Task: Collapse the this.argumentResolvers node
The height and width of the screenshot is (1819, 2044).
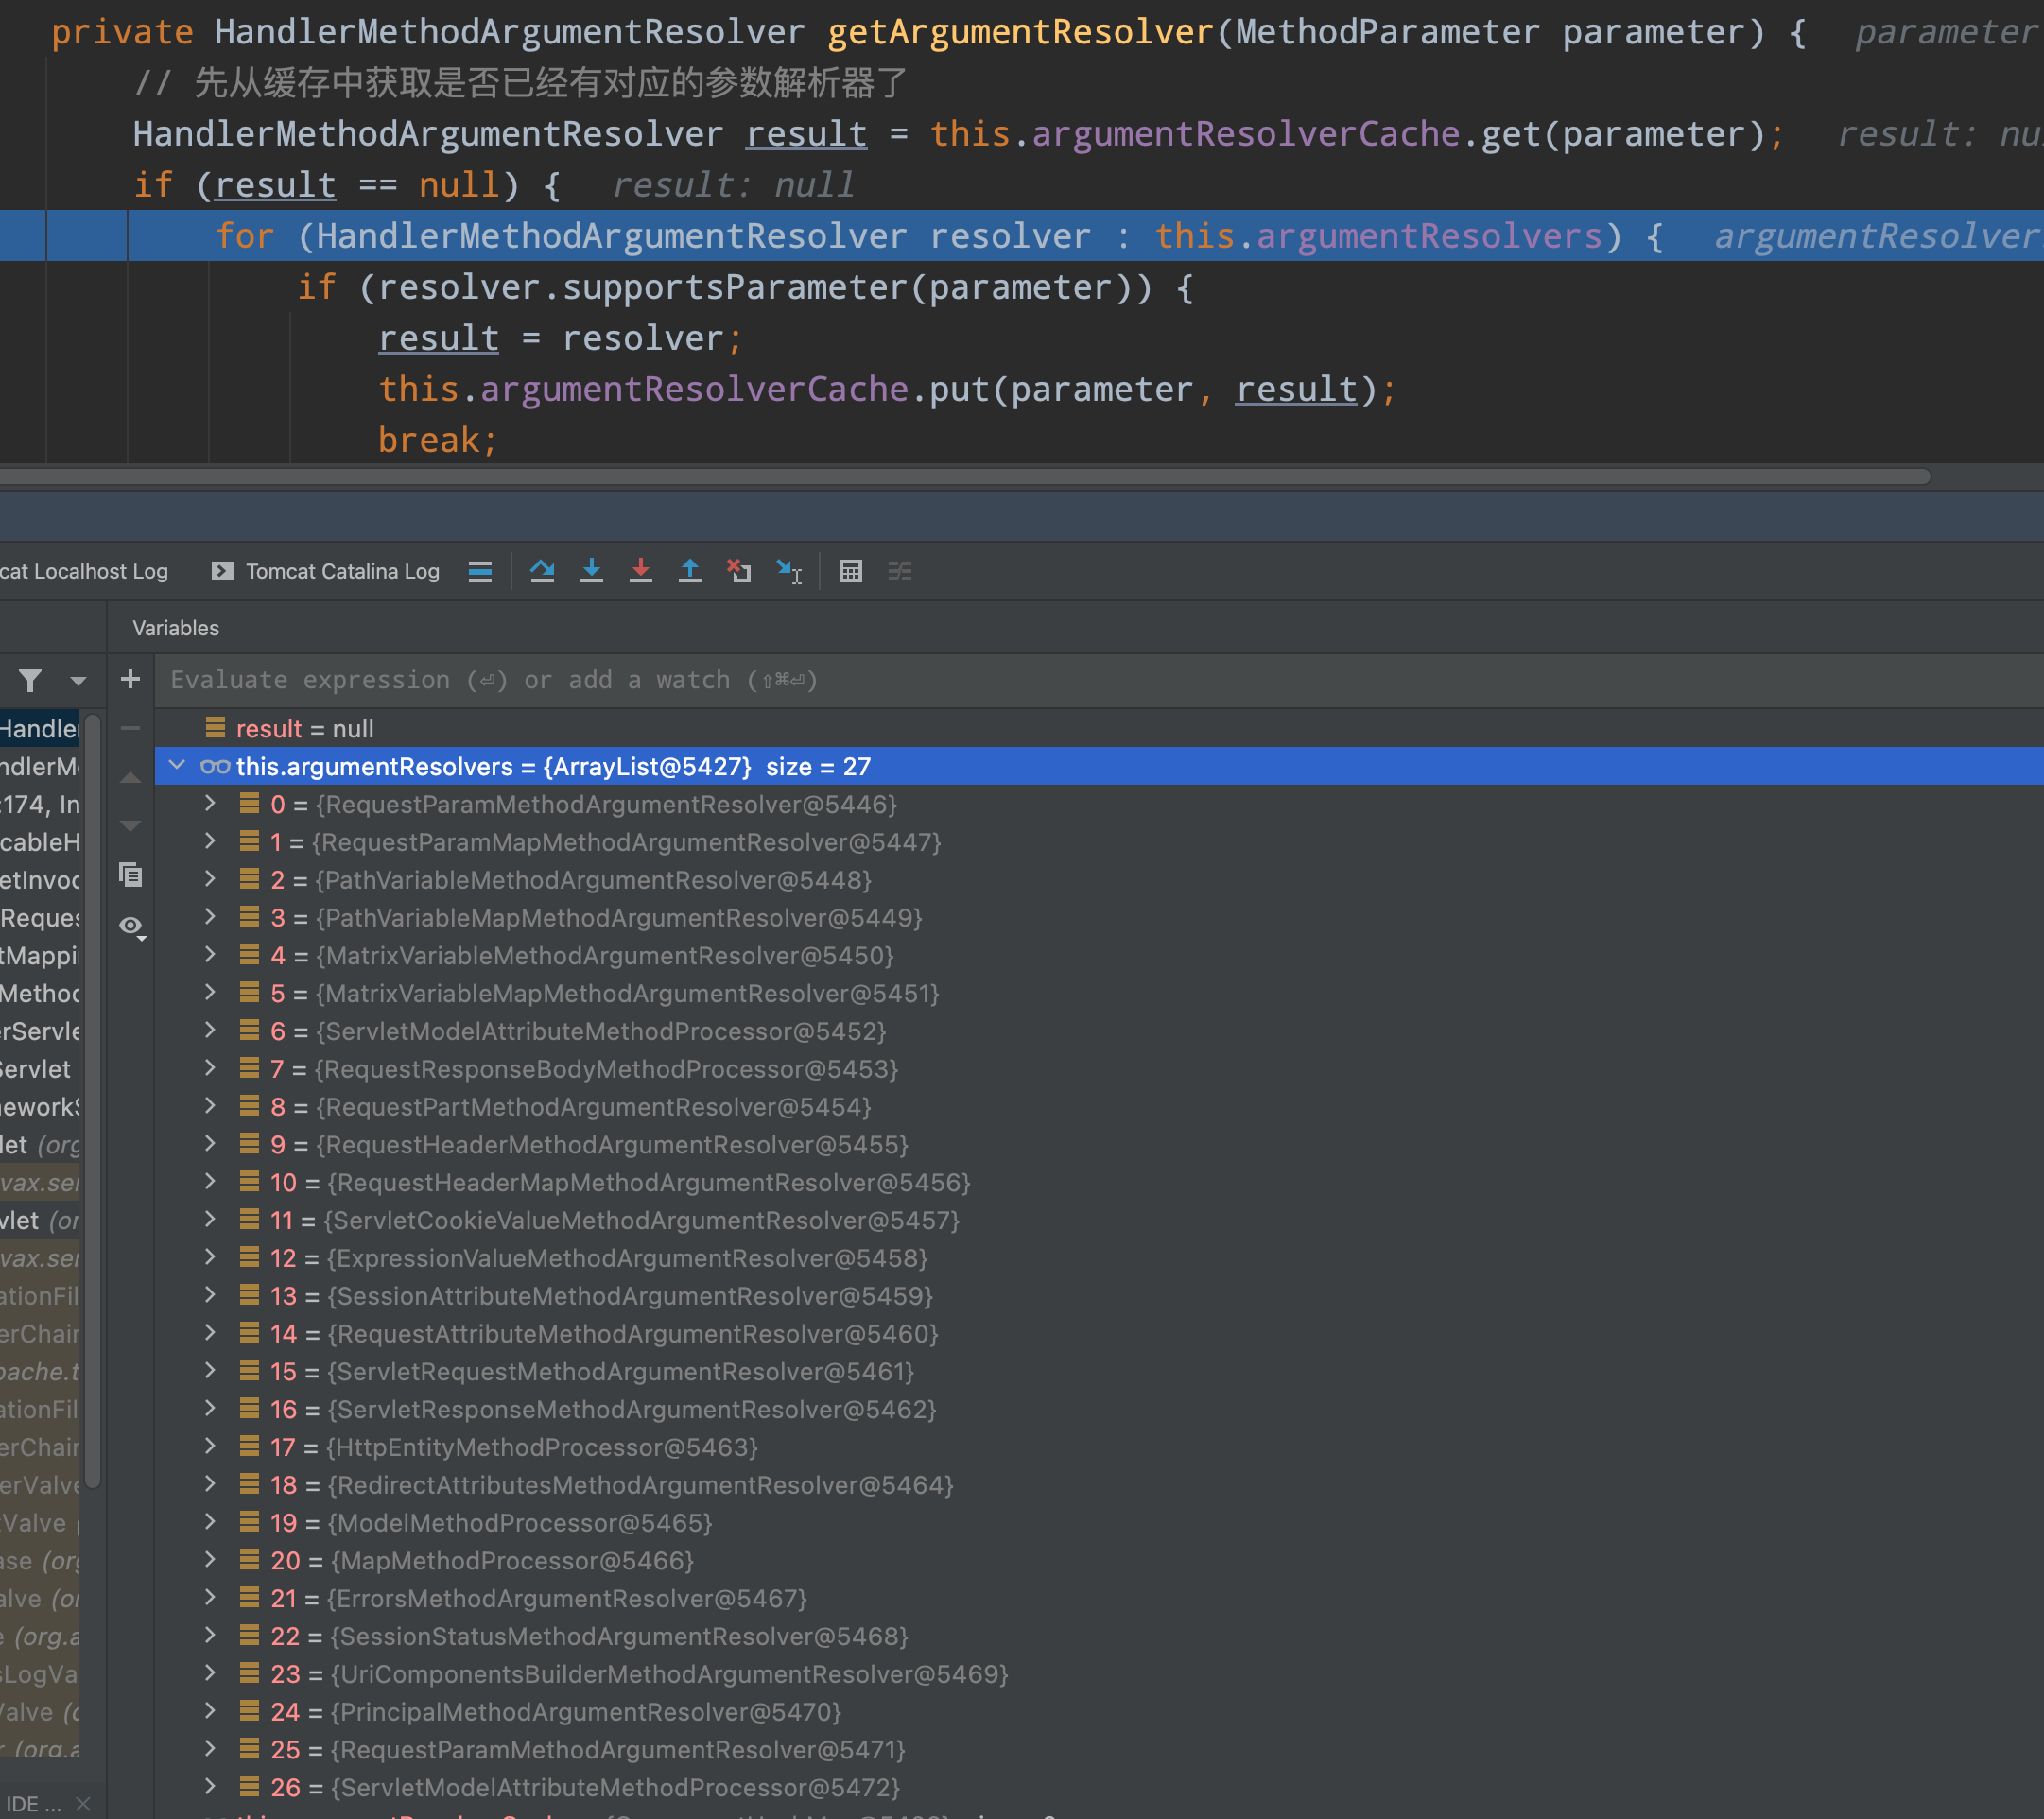Action: [x=177, y=766]
